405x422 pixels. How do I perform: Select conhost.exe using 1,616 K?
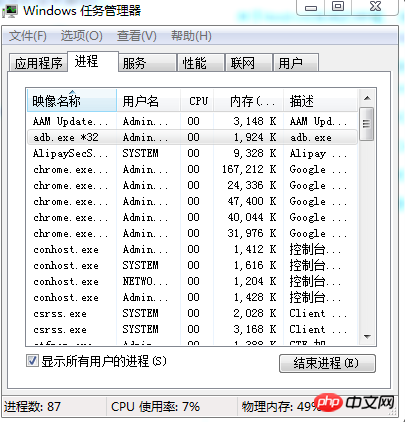[192, 265]
